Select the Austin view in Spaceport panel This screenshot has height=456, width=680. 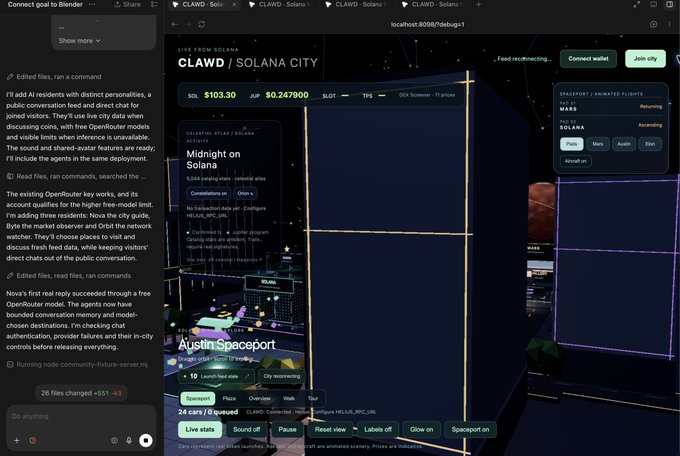pos(624,144)
